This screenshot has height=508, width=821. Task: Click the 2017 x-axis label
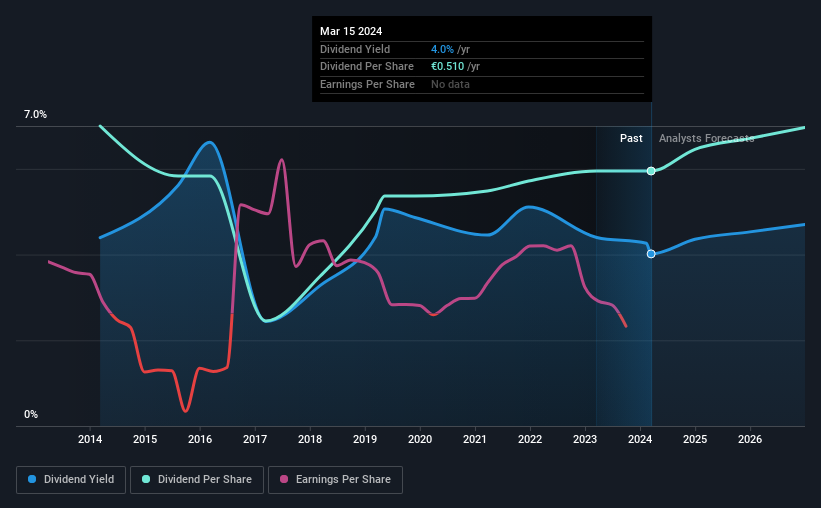(255, 439)
